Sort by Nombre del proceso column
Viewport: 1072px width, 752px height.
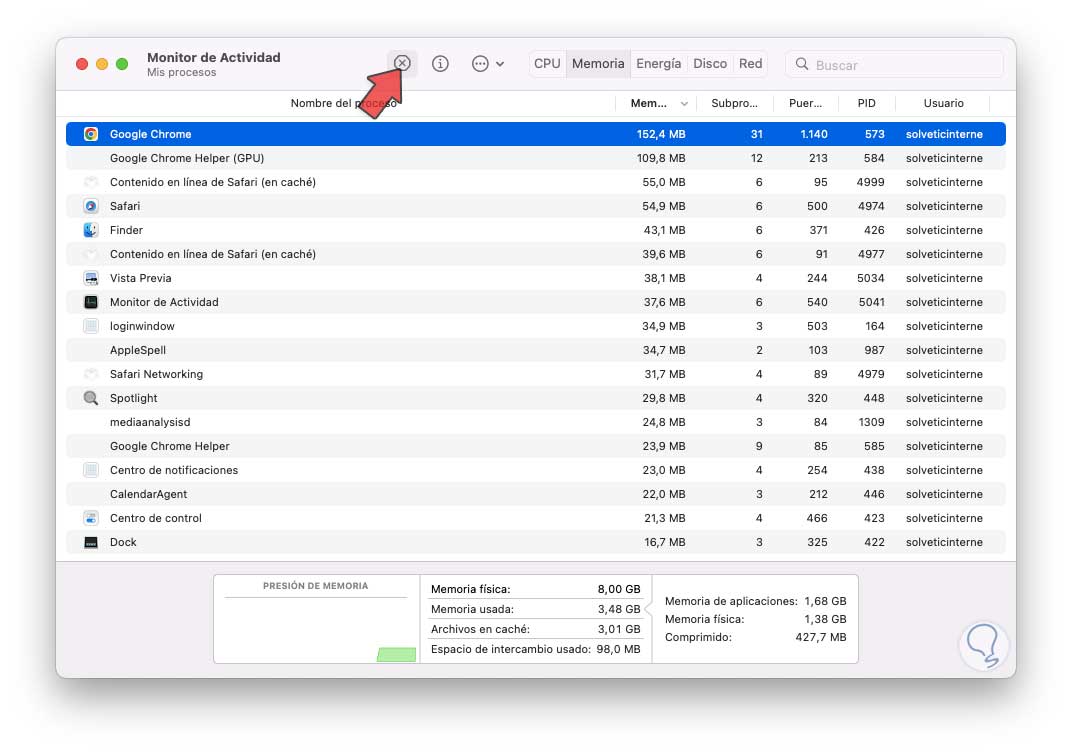[343, 103]
